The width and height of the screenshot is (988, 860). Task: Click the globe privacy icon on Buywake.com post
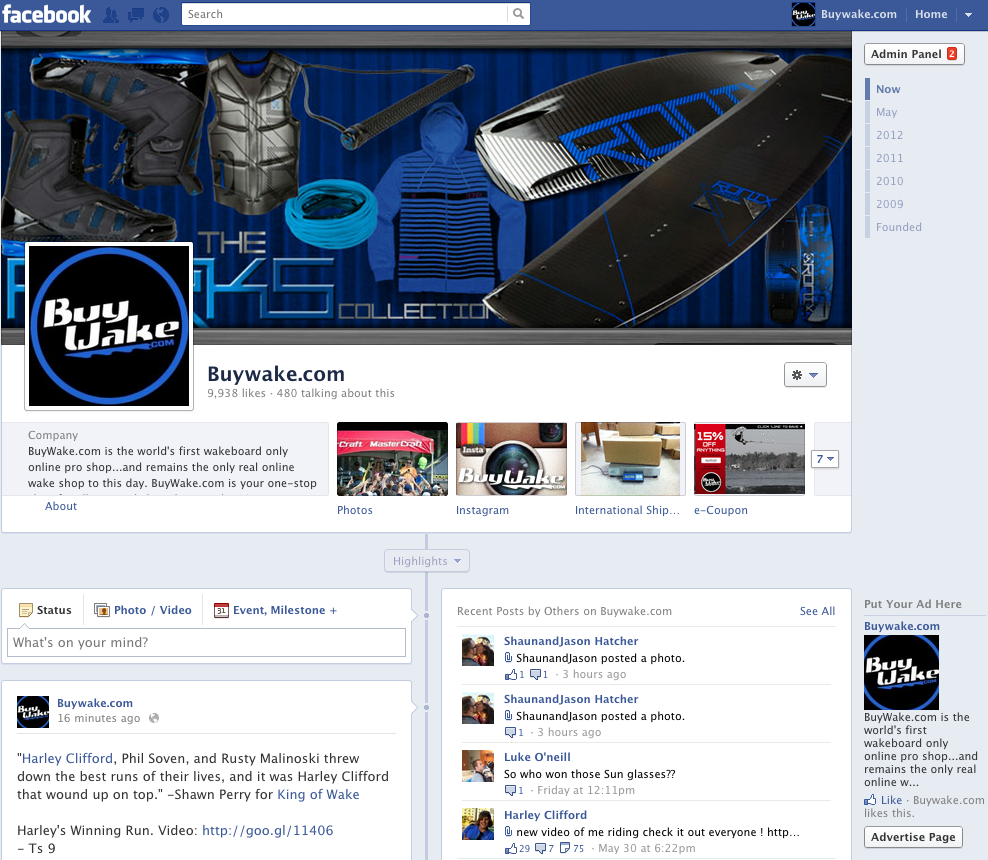pos(154,718)
